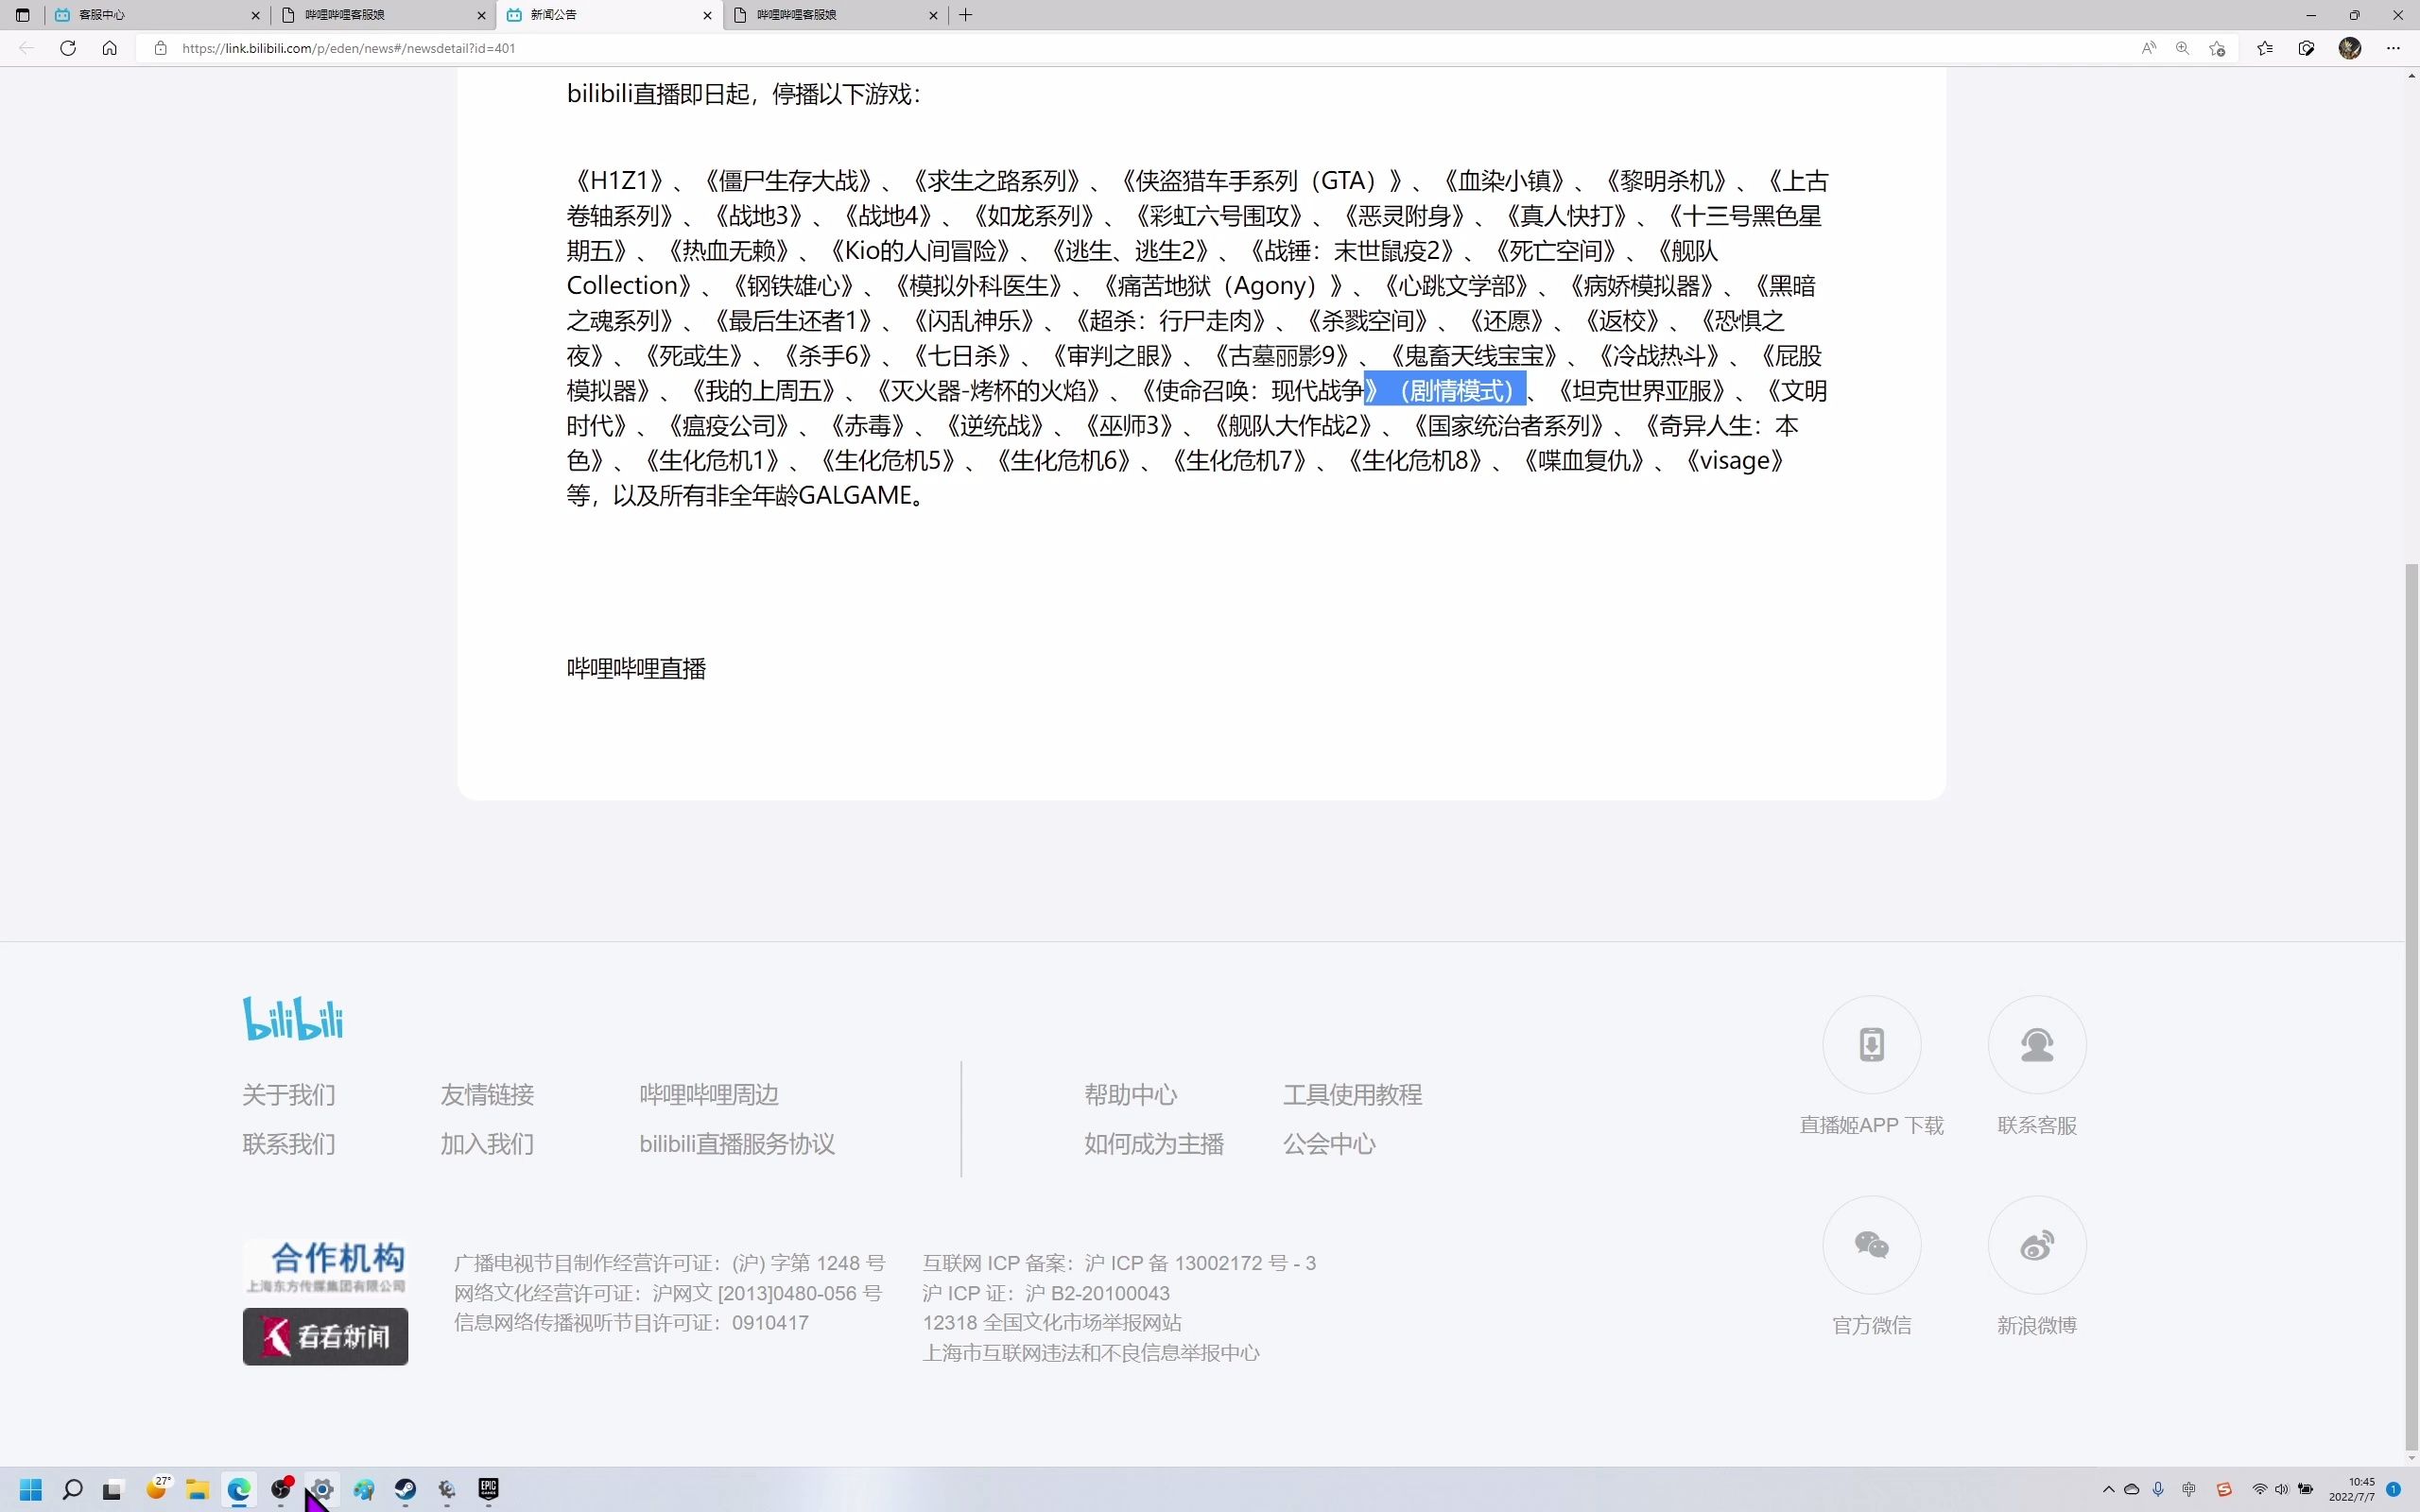Click the 看看新闻 banner
The image size is (2420, 1512).
coord(325,1336)
